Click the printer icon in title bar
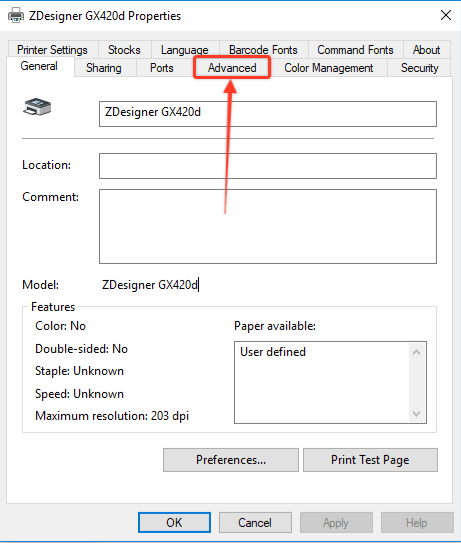The width and height of the screenshot is (461, 543). coord(16,16)
